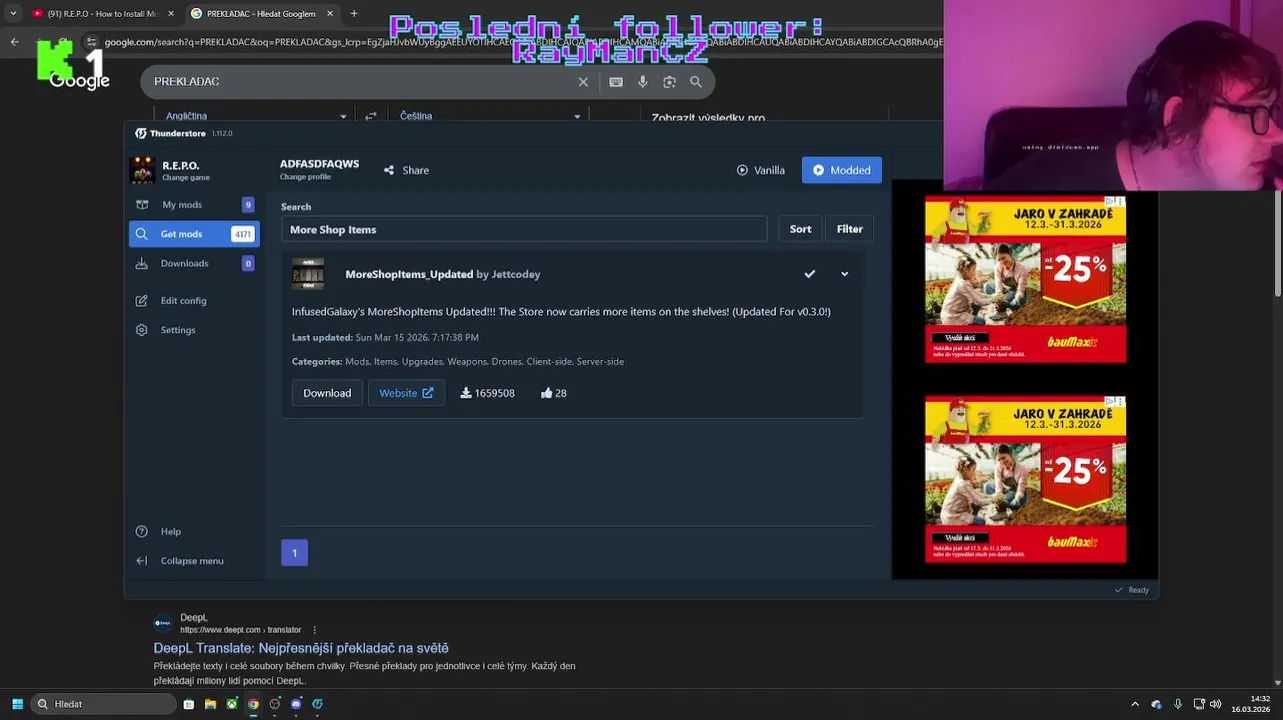Open Angličtina source language dropdown

(256, 116)
